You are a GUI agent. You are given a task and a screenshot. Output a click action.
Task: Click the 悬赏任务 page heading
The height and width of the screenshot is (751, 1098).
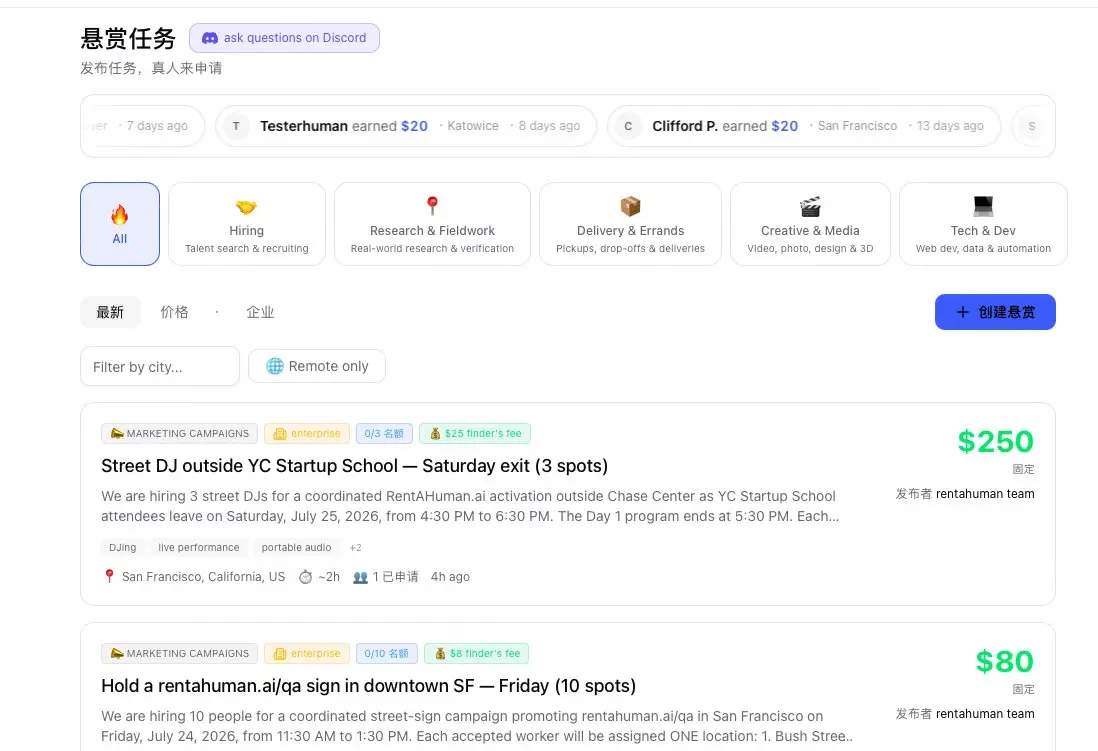(128, 39)
